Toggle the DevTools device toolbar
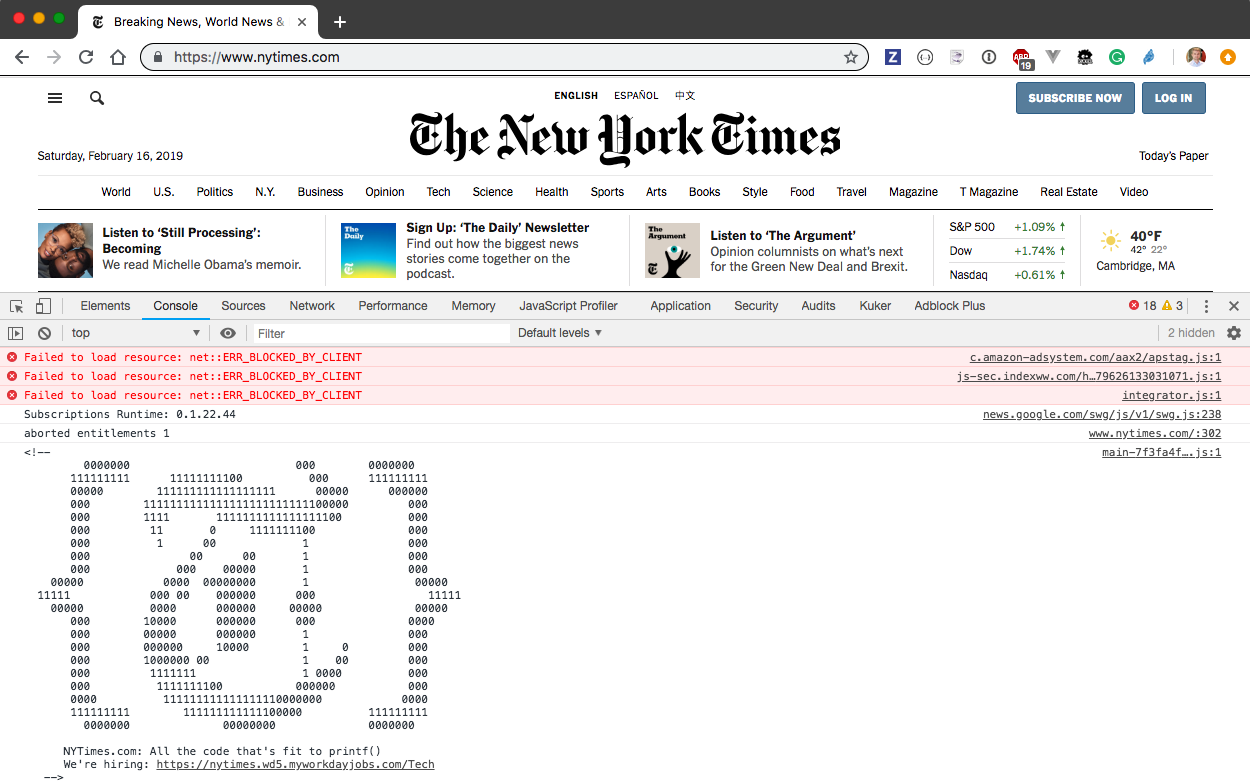Image resolution: width=1250 pixels, height=783 pixels. pos(43,306)
